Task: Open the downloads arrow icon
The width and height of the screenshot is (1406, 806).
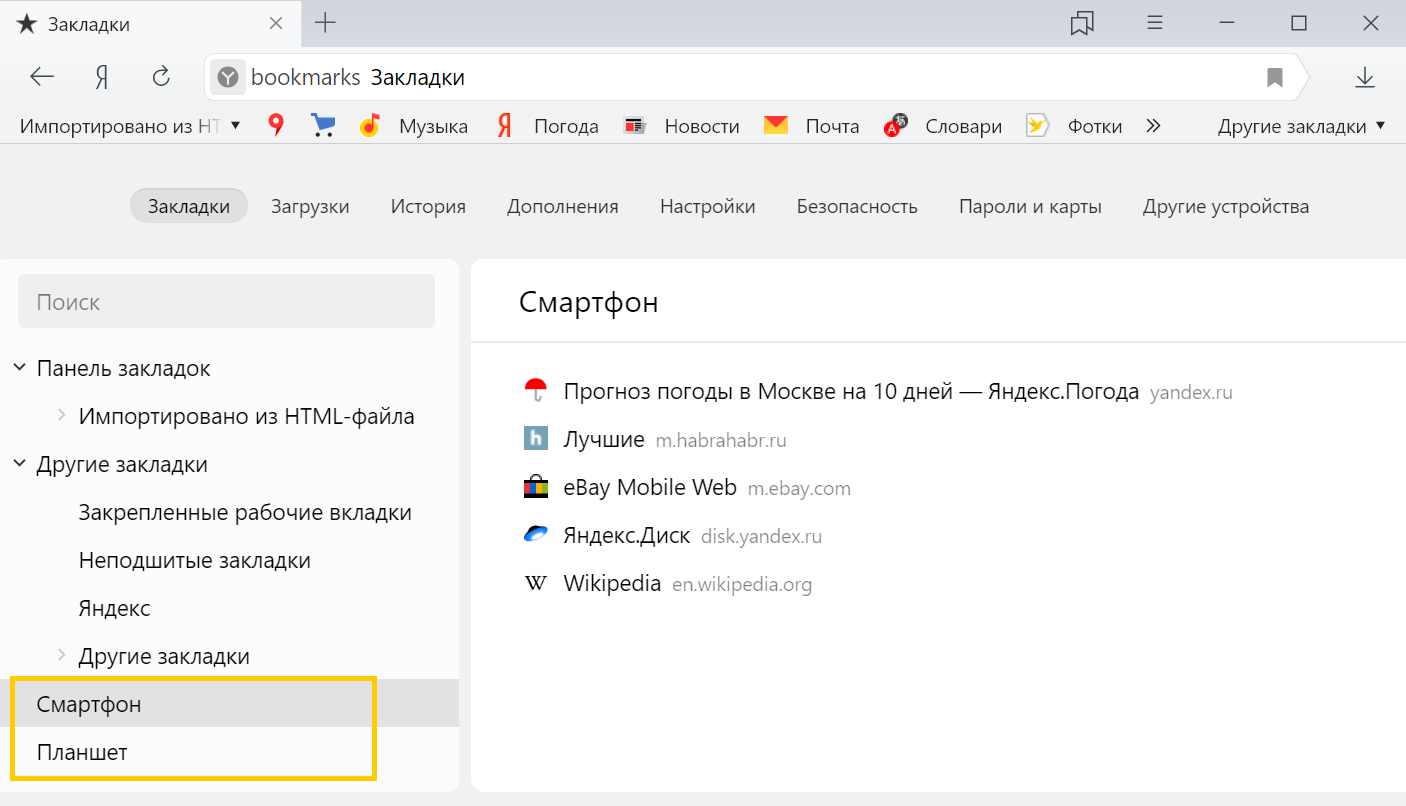Action: pos(1365,77)
